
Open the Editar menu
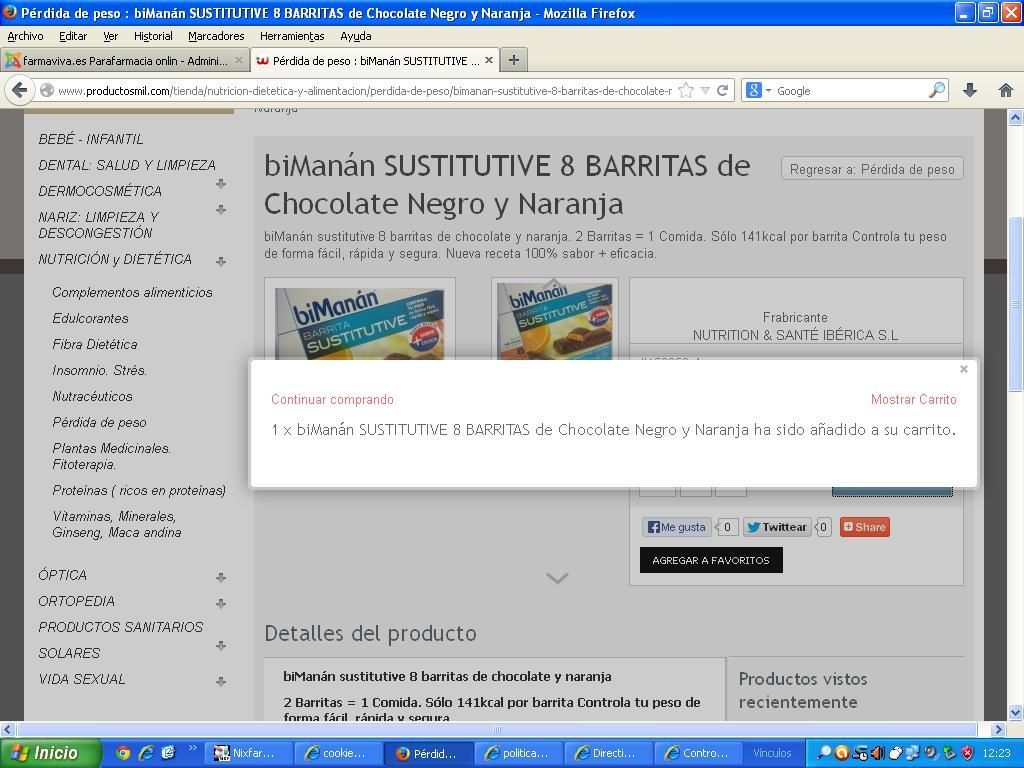[72, 36]
